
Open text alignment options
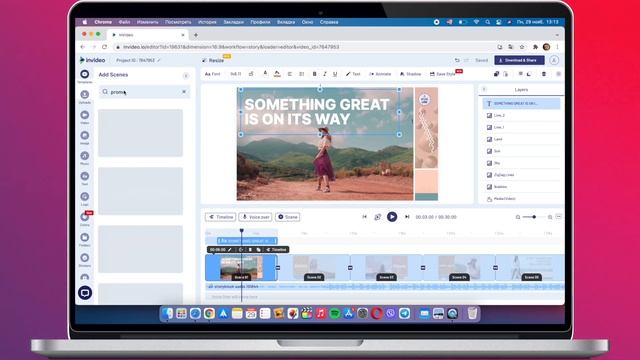point(290,74)
